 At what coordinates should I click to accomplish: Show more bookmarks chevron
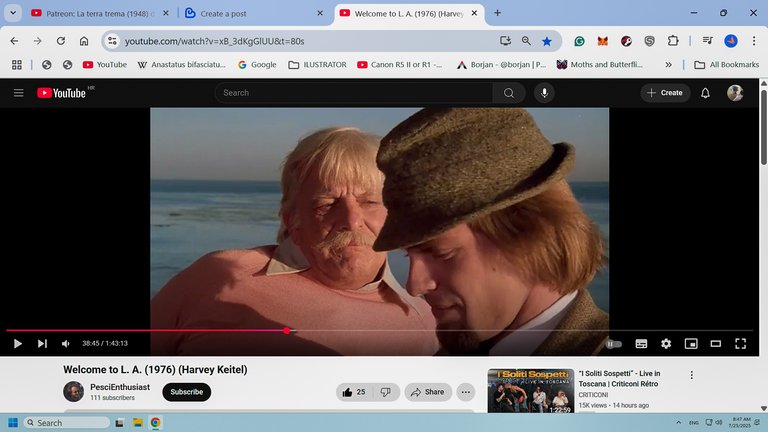pyautogui.click(x=668, y=65)
